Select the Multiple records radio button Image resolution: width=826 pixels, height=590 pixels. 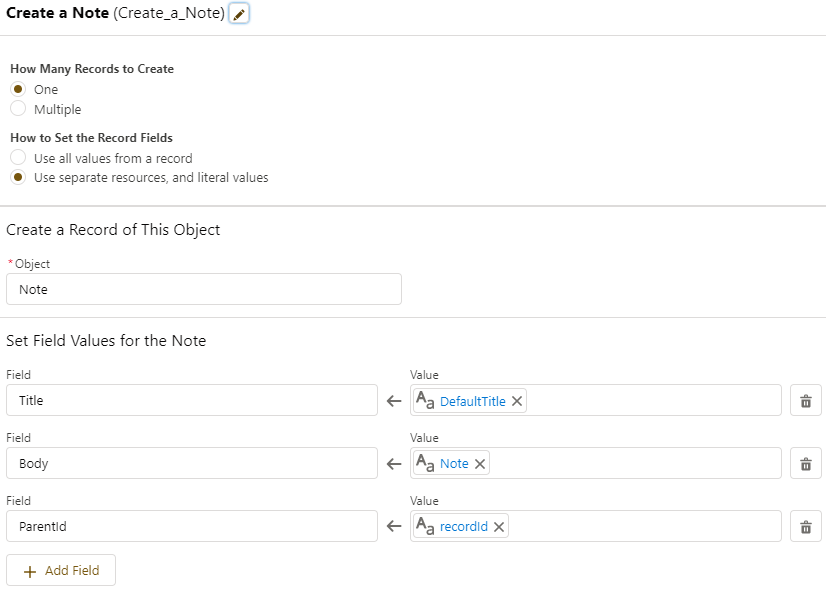tap(18, 109)
